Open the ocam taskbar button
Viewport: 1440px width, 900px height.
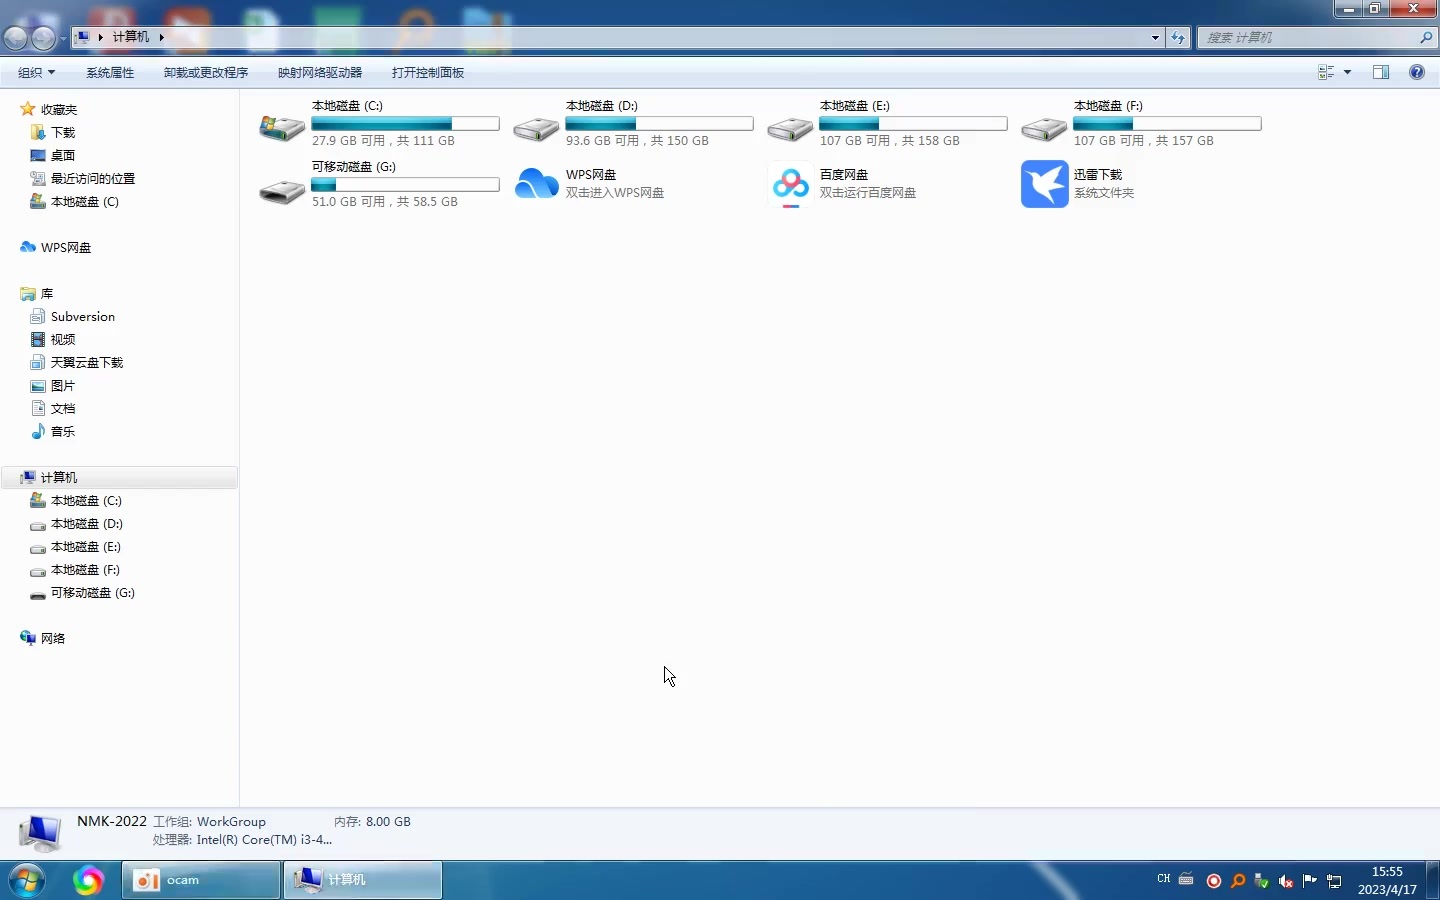click(201, 880)
